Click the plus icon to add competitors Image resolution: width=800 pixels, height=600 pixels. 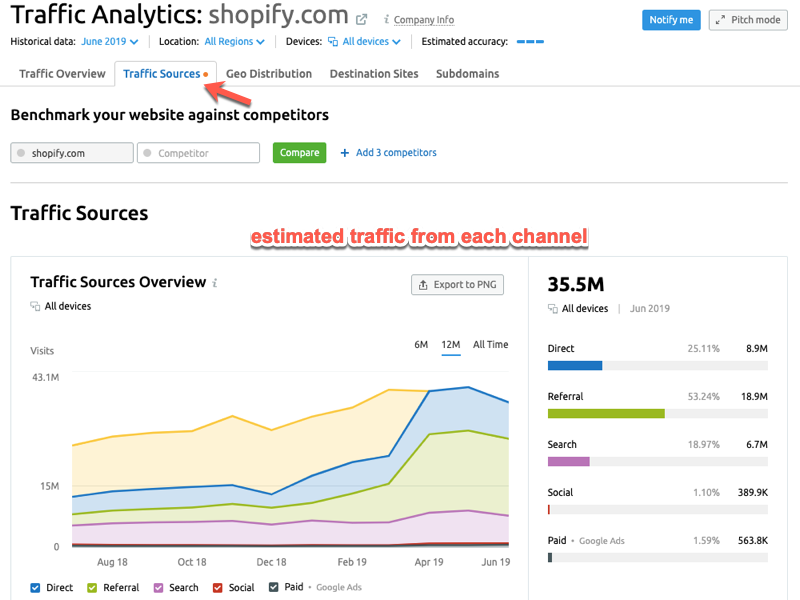coord(345,153)
